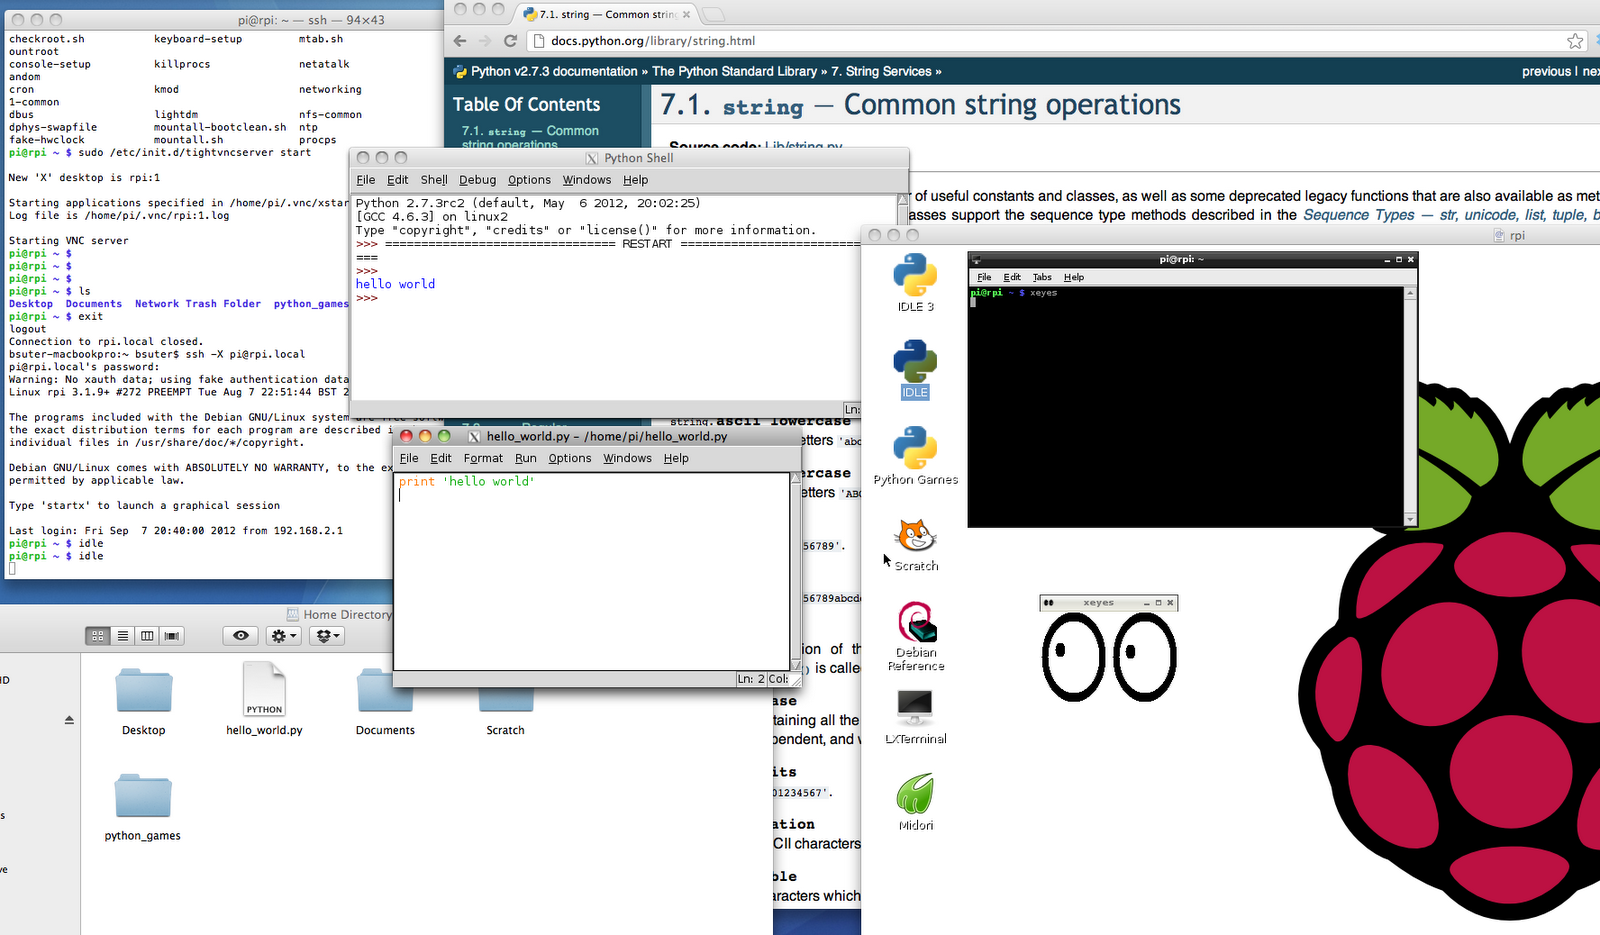Switch to column view in the file browser
The image size is (1600, 935).
146,635
